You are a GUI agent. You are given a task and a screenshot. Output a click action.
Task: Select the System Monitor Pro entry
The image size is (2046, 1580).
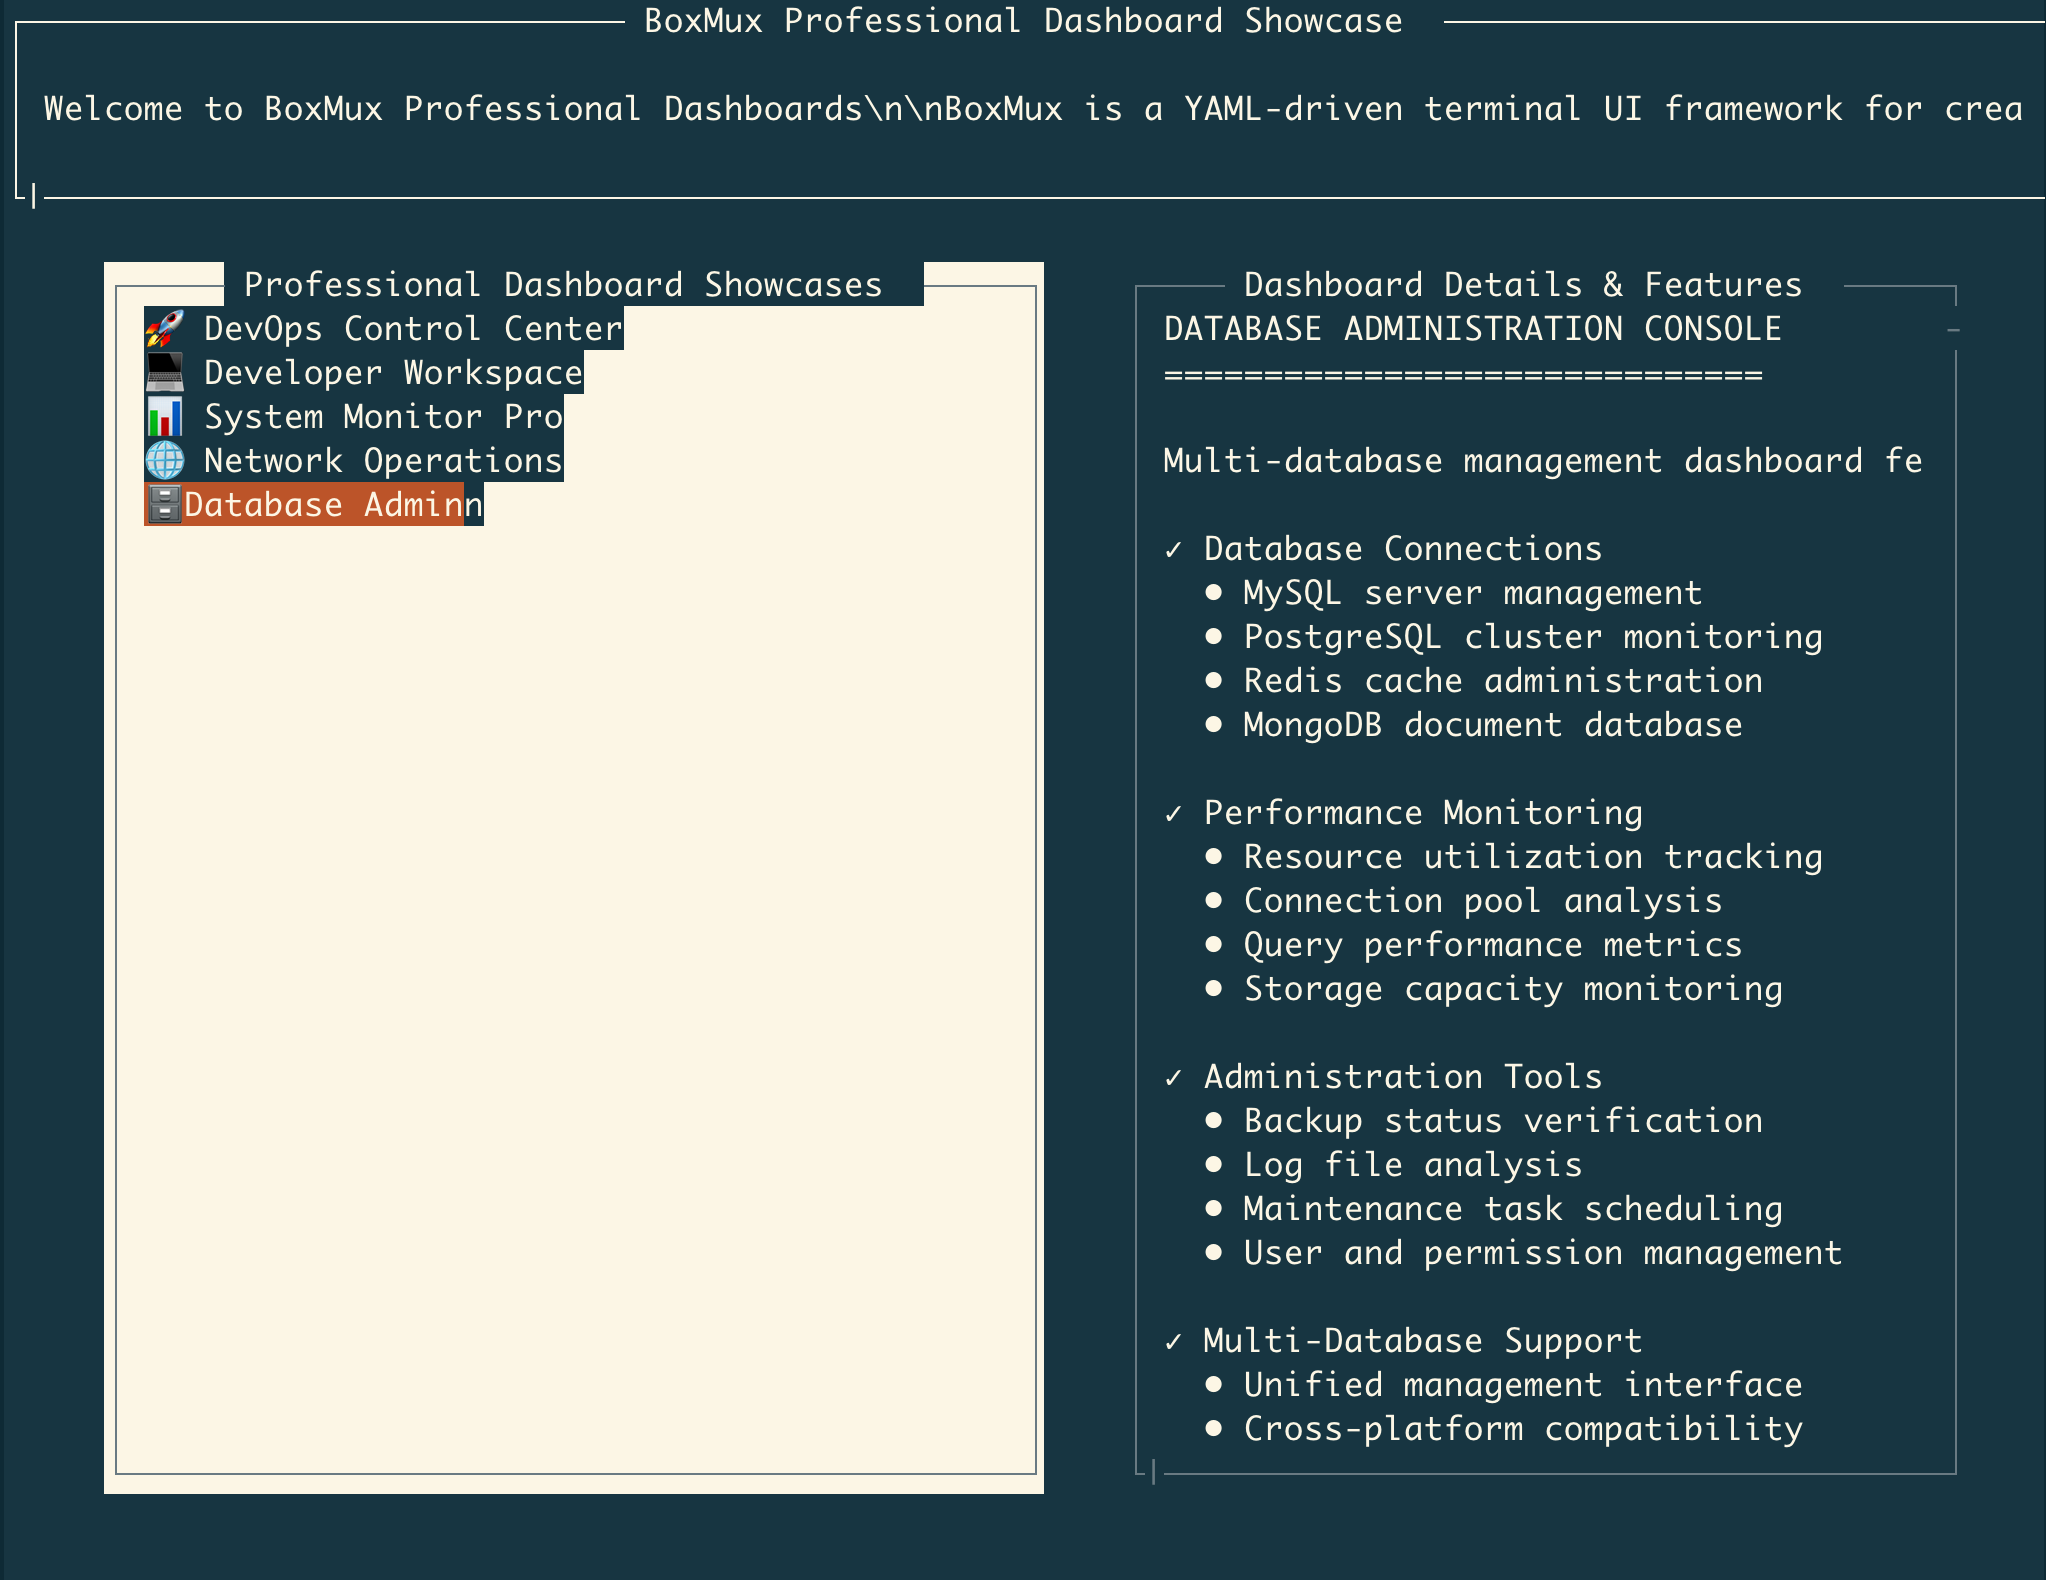click(x=382, y=416)
